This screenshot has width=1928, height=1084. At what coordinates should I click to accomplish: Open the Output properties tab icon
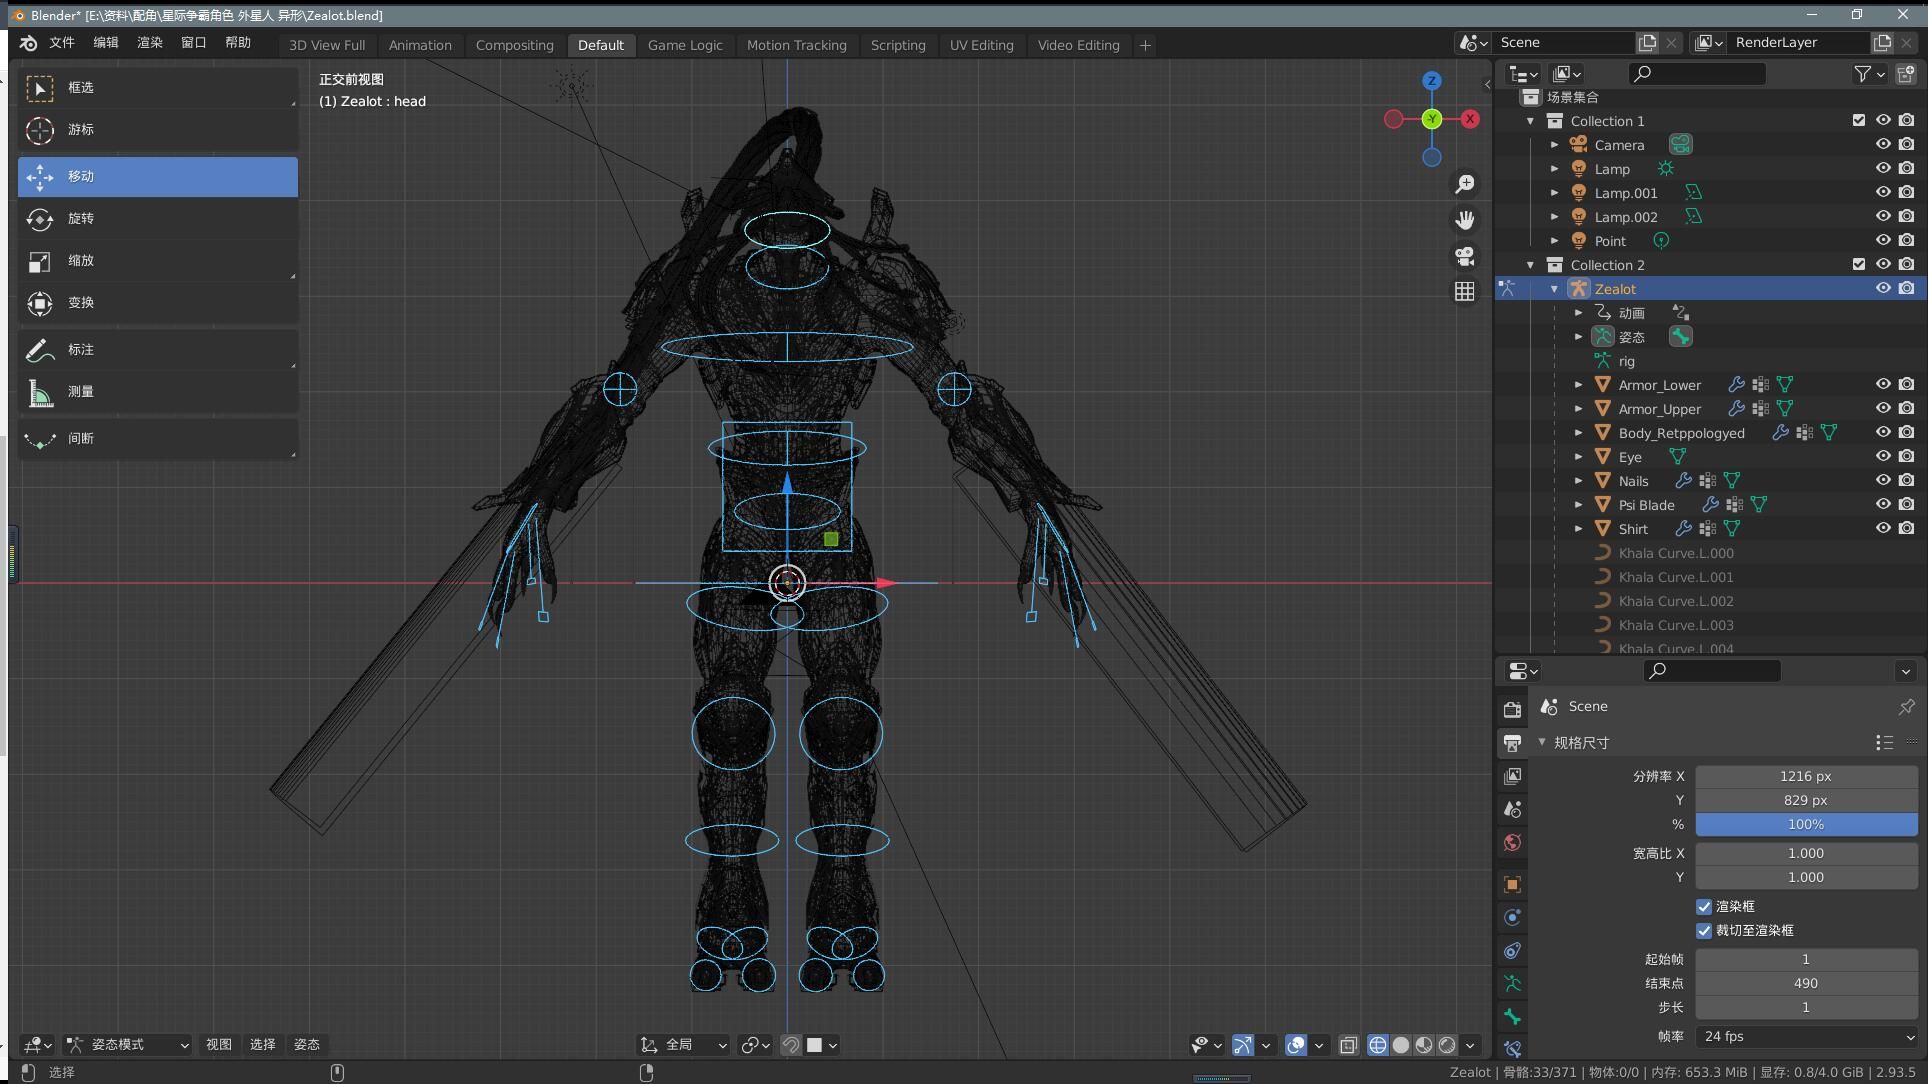coord(1512,743)
